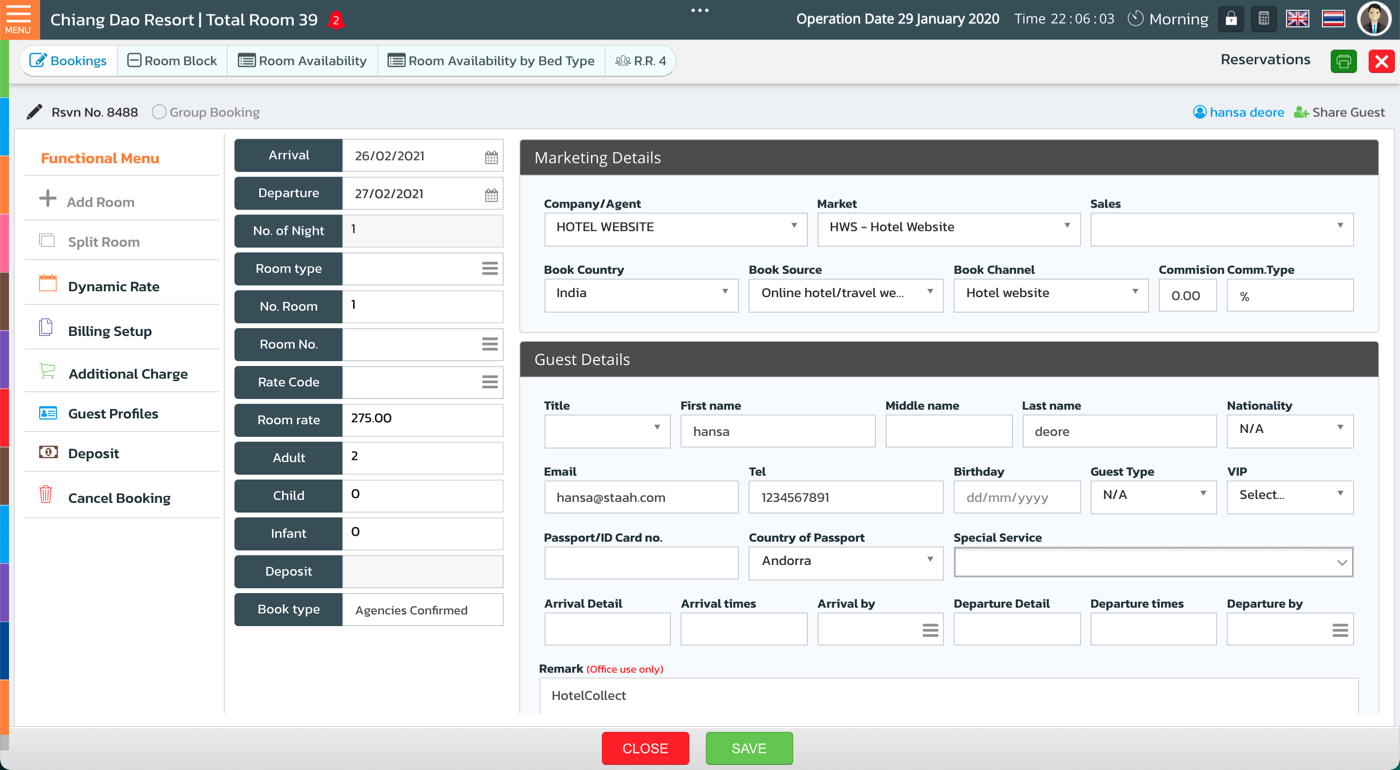Switch to Bookings tab

click(69, 61)
